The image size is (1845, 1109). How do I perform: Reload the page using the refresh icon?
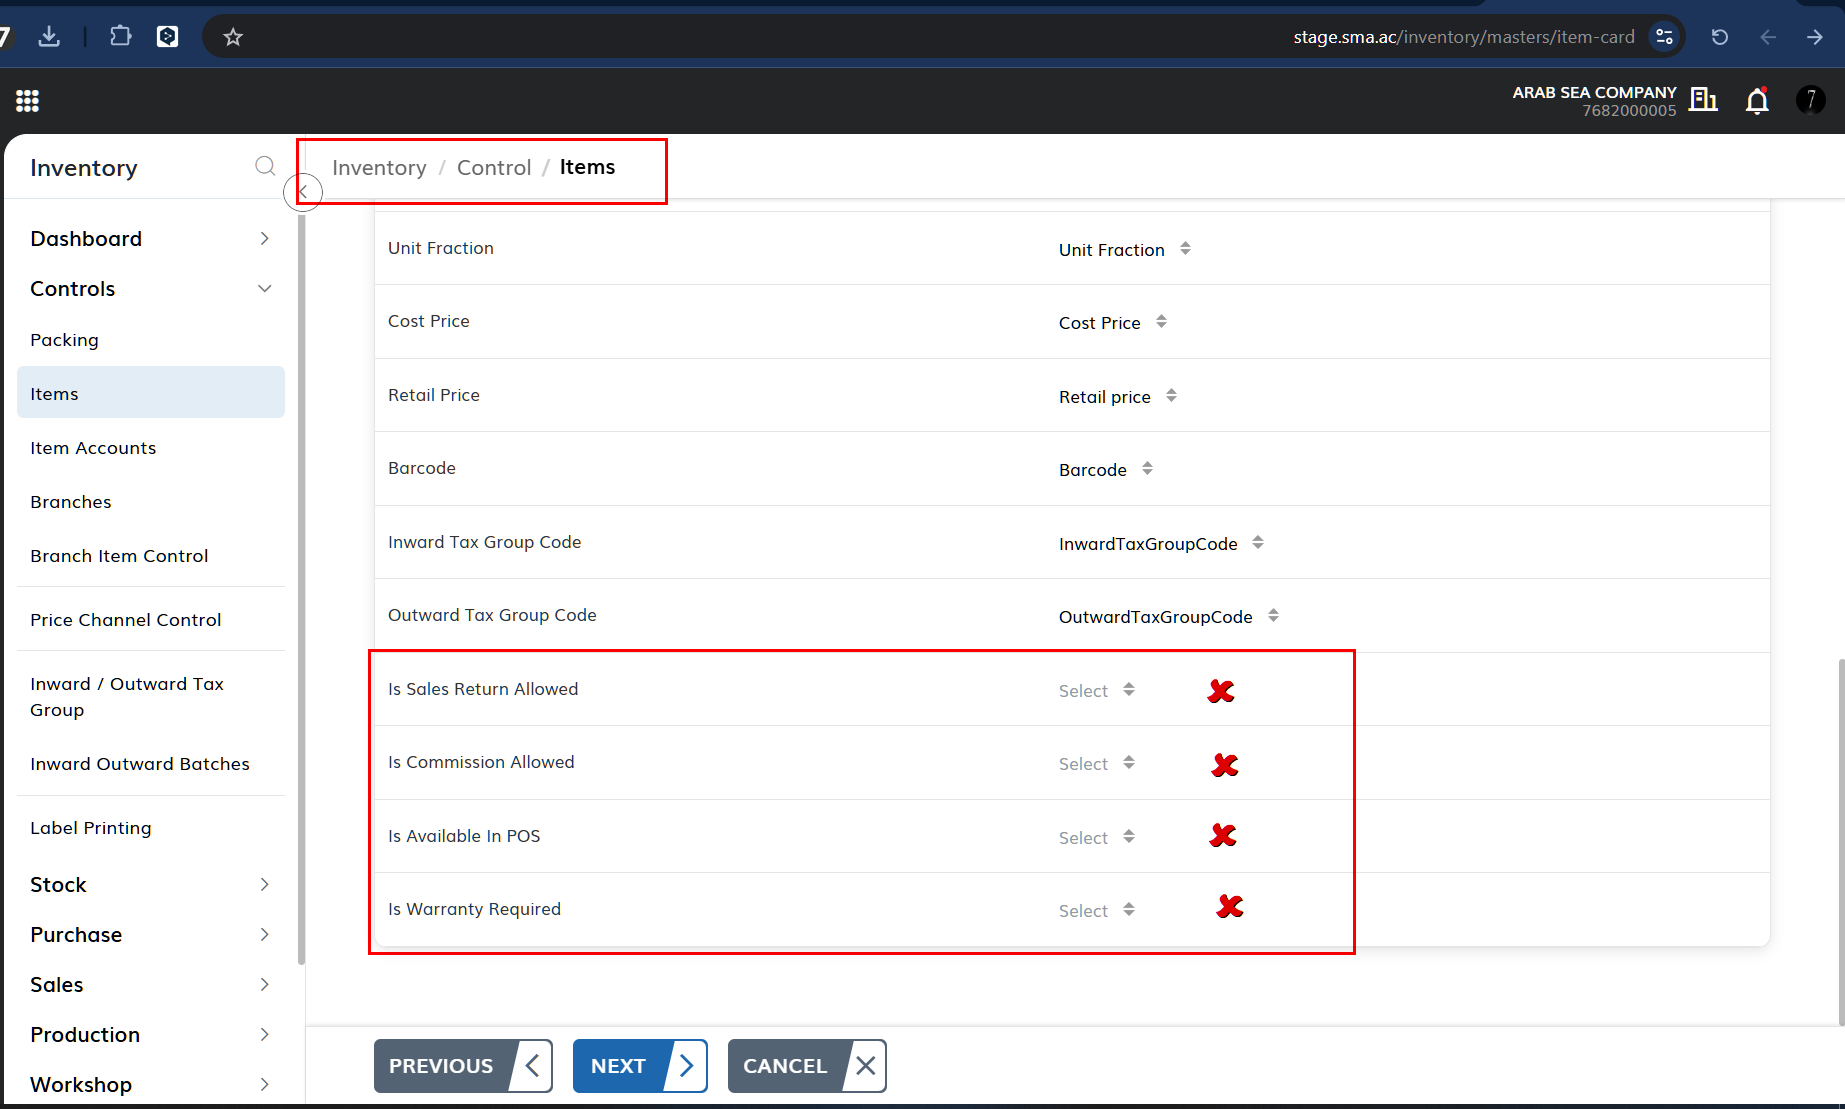[1720, 37]
